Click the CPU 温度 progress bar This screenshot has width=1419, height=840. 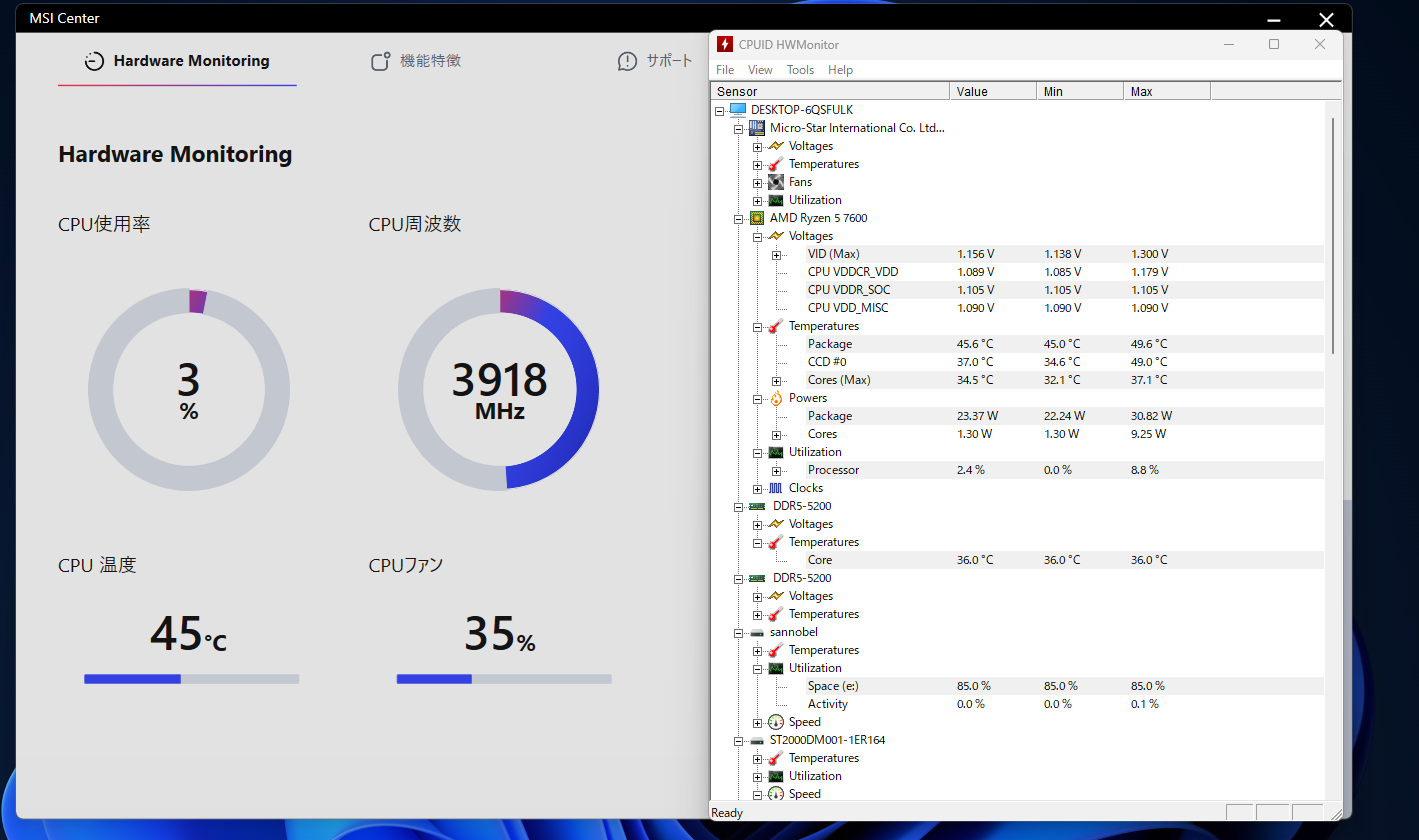tap(191, 679)
